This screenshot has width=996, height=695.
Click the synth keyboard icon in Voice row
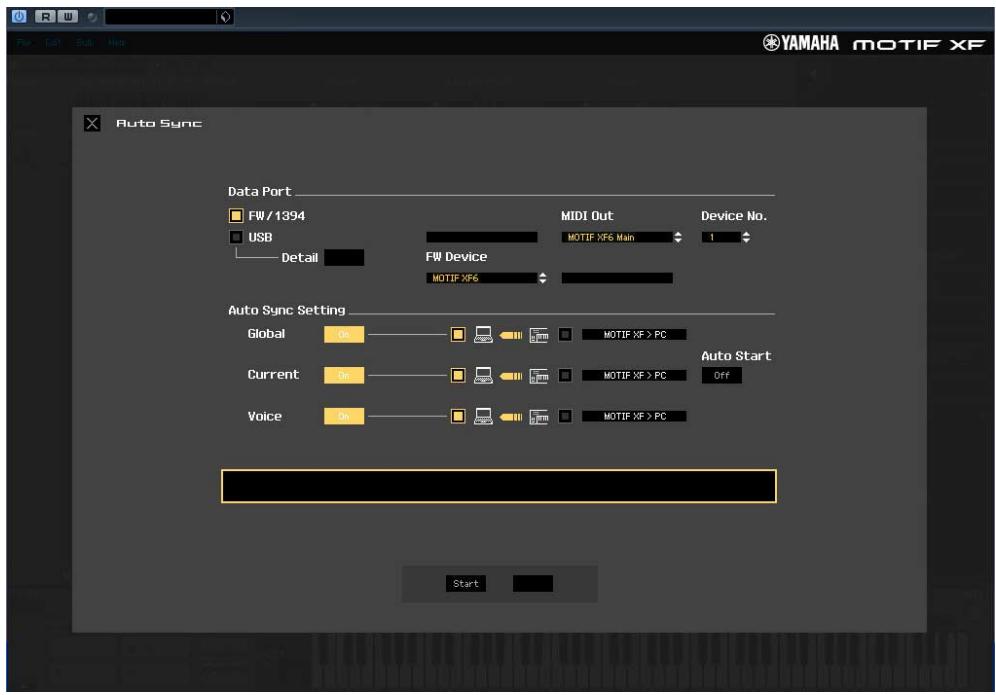click(539, 417)
